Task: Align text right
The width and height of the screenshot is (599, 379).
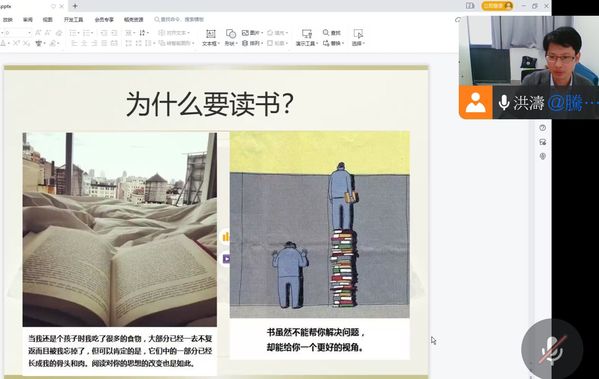Action: (x=94, y=43)
